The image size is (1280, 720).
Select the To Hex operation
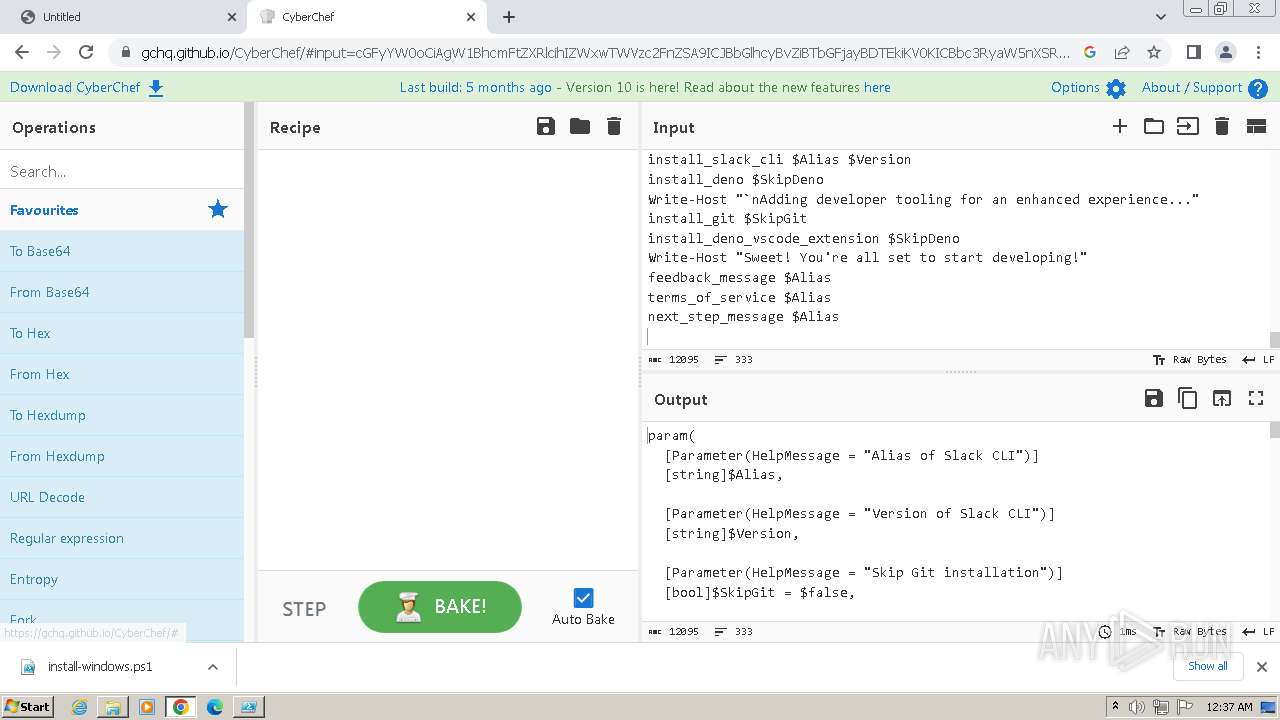[122, 333]
